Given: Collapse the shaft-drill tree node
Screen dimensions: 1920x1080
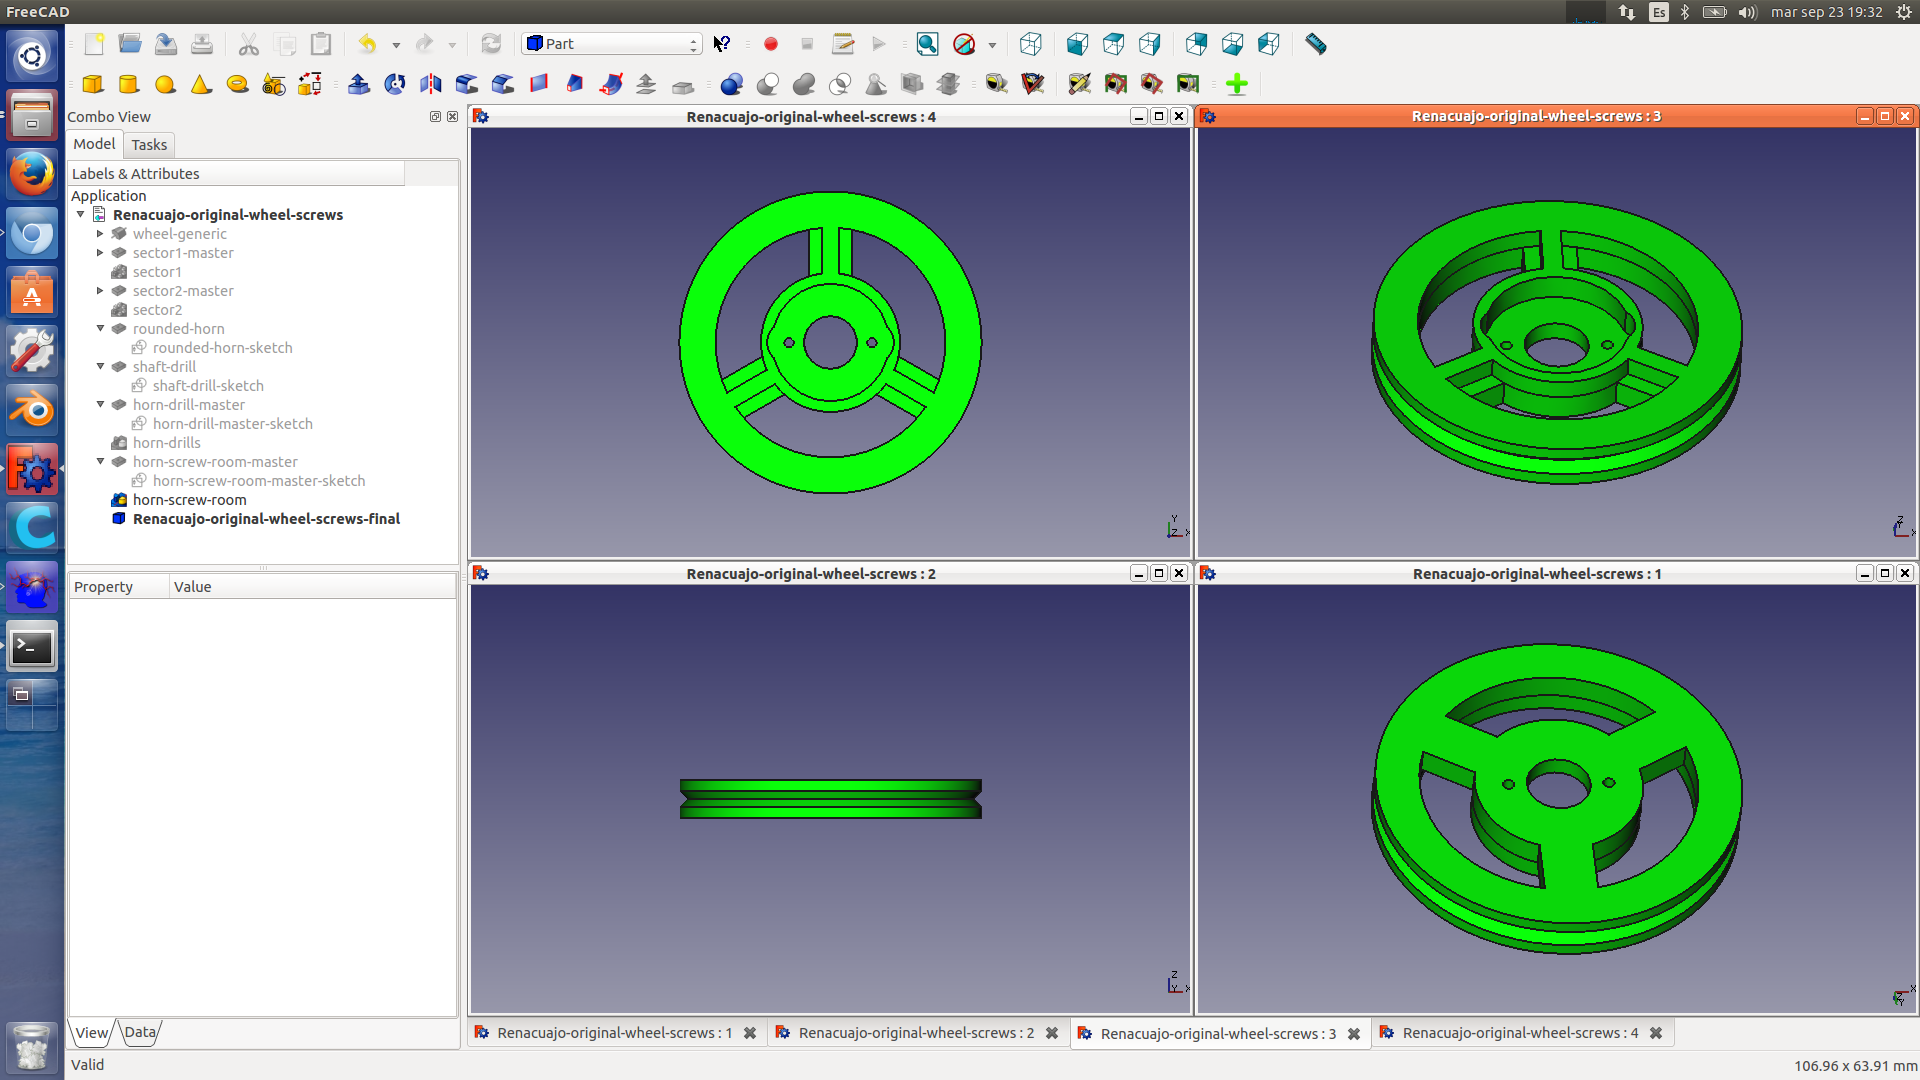Looking at the screenshot, I should [100, 367].
